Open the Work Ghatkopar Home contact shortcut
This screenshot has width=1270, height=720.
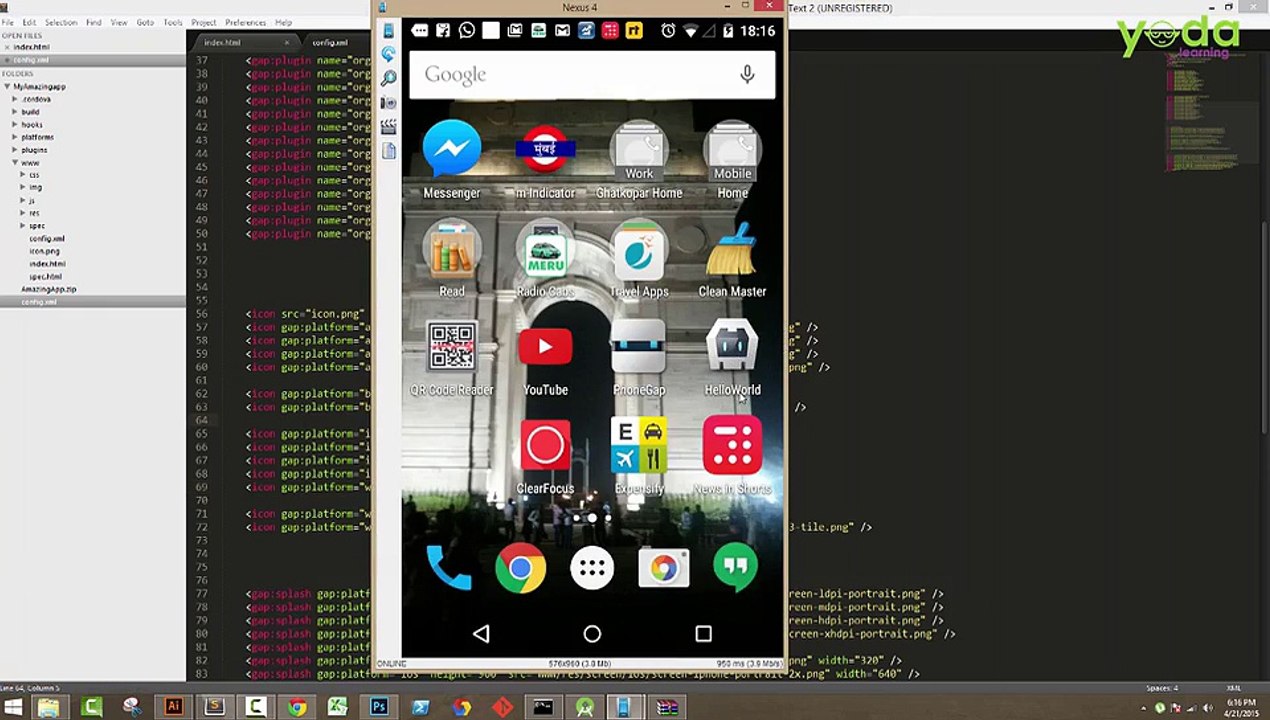point(639,151)
